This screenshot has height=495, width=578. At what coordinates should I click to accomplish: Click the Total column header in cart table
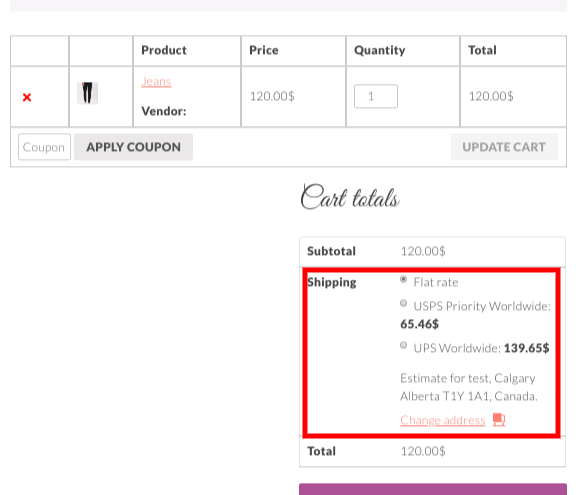coord(482,50)
